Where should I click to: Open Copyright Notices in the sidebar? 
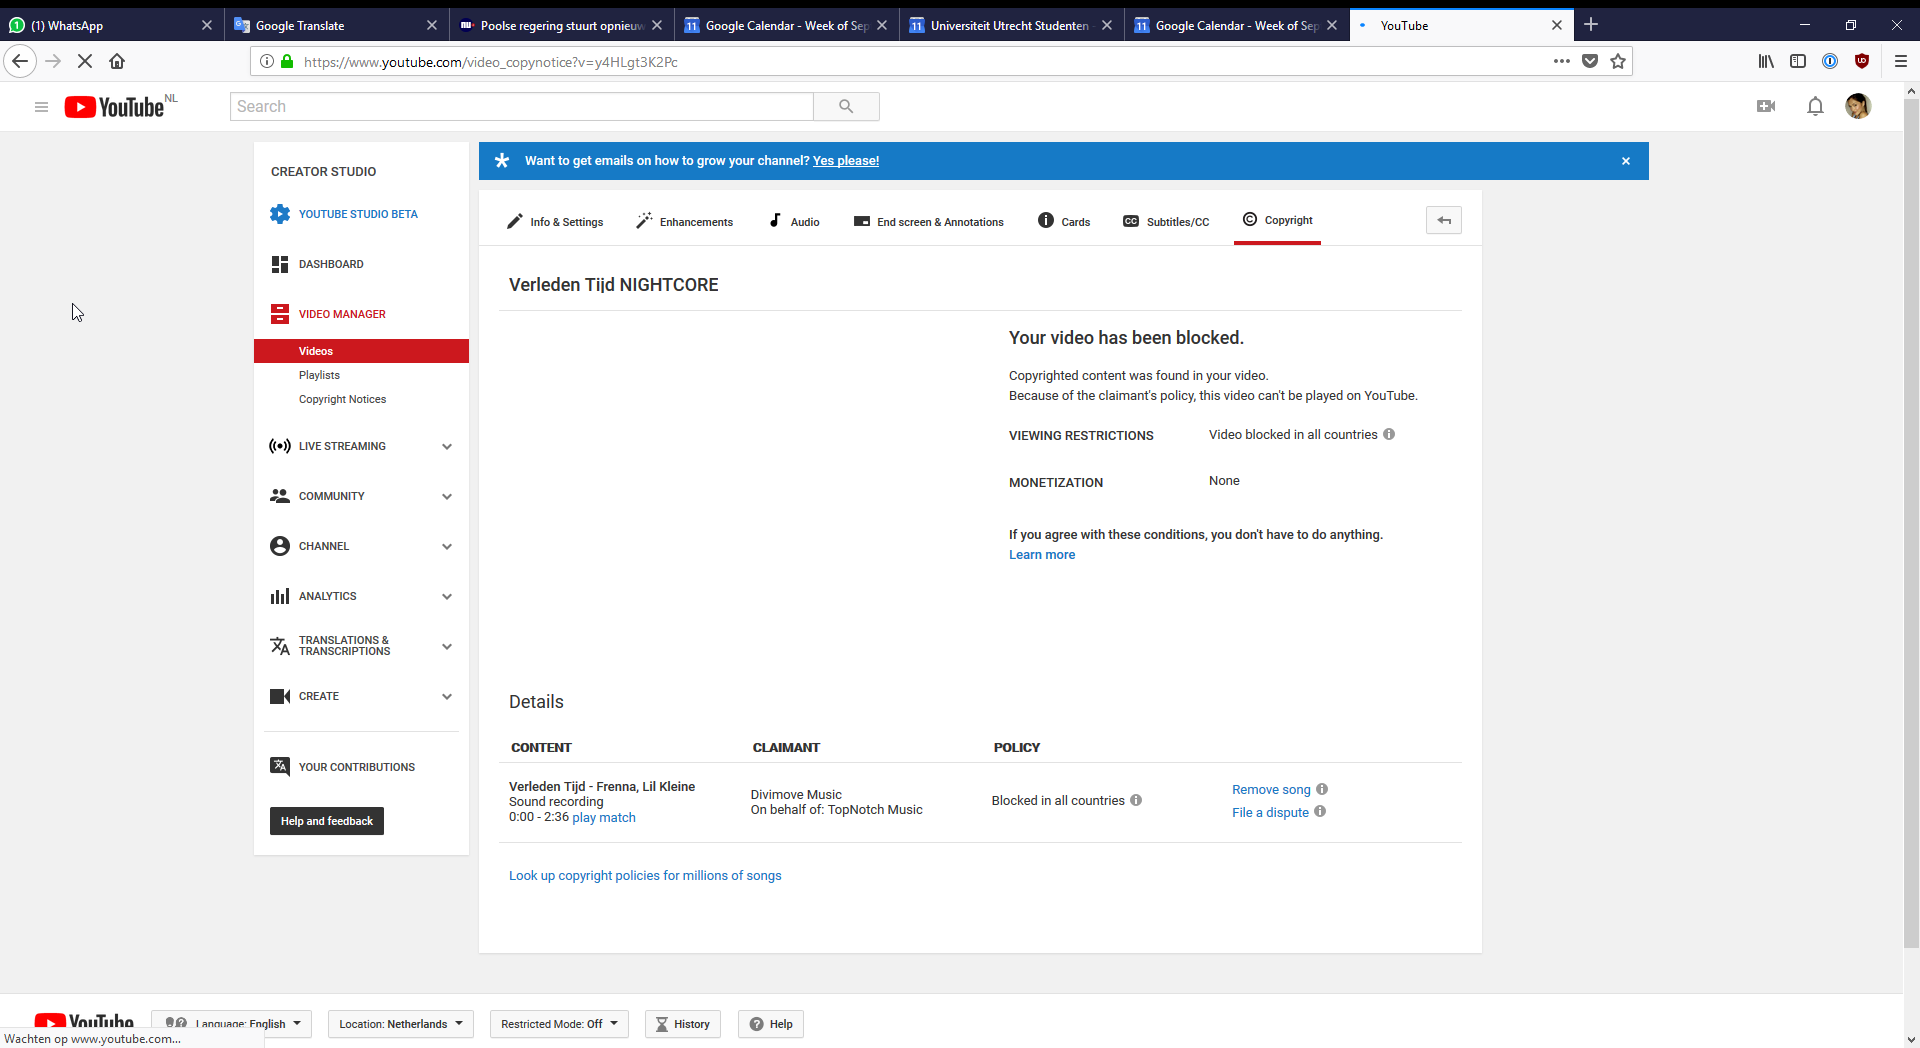(x=342, y=399)
